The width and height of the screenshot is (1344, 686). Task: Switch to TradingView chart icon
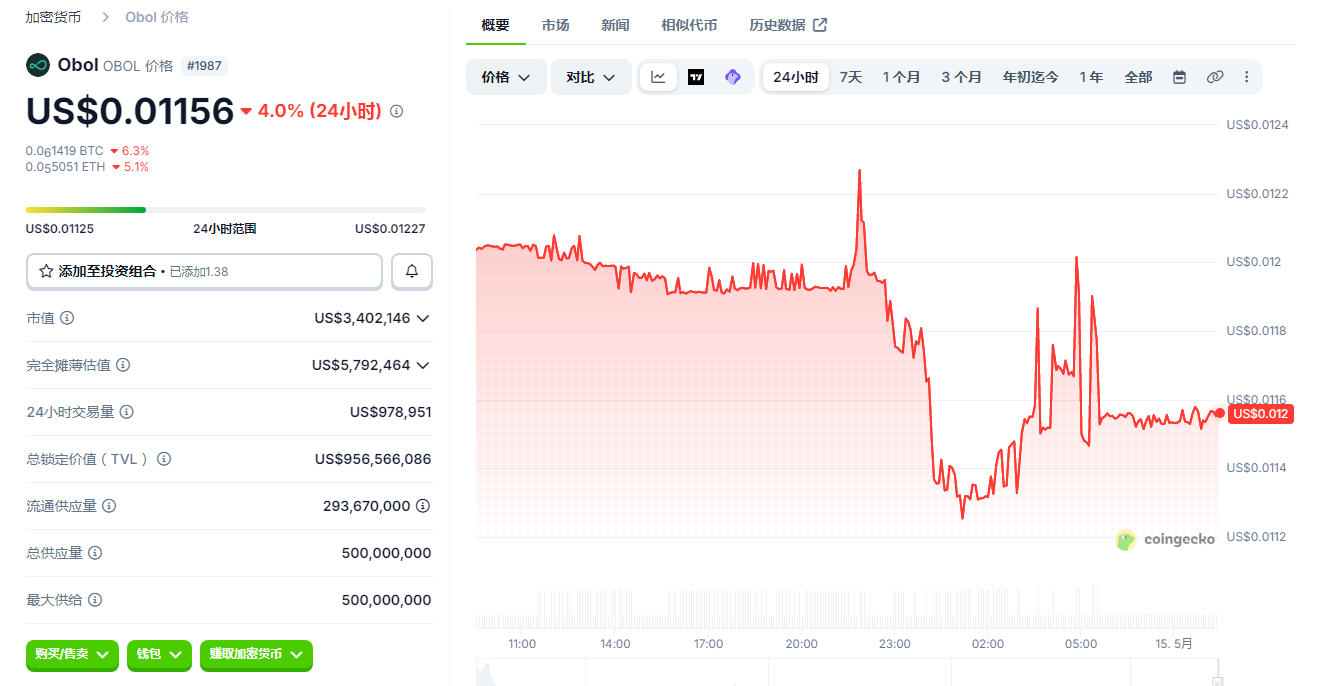click(x=696, y=77)
